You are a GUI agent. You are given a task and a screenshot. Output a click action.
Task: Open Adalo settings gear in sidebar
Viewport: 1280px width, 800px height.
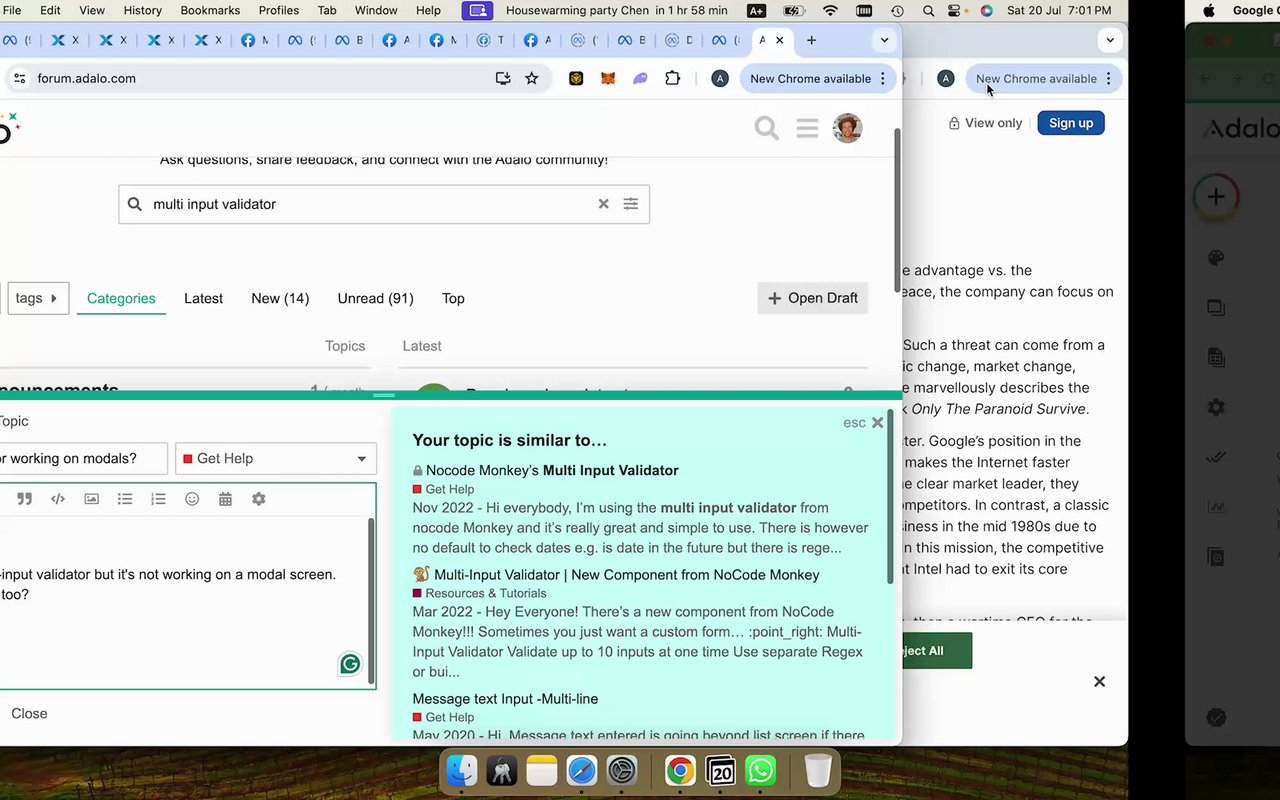1216,407
